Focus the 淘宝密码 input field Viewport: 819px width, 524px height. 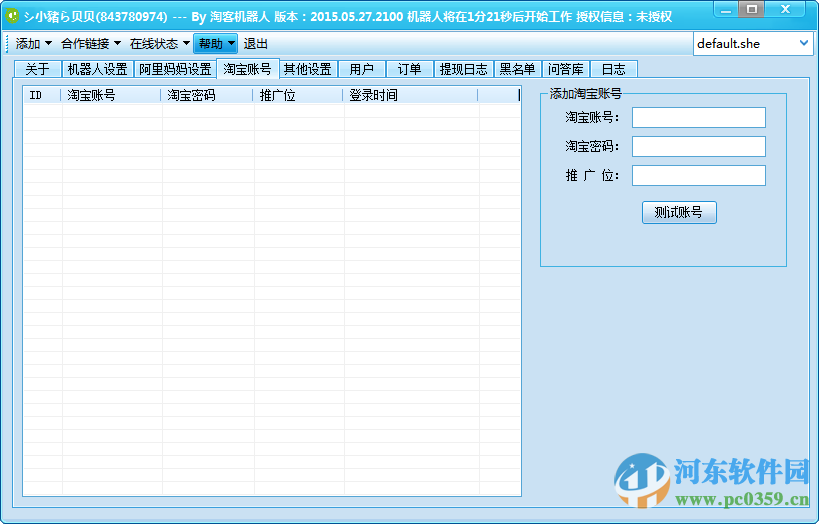click(699, 146)
